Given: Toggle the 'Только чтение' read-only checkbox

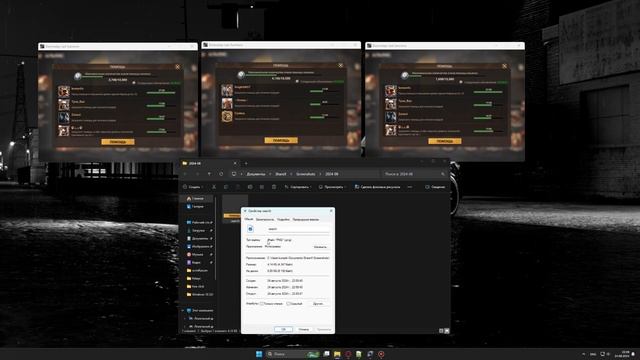Looking at the screenshot, I should [x=262, y=304].
